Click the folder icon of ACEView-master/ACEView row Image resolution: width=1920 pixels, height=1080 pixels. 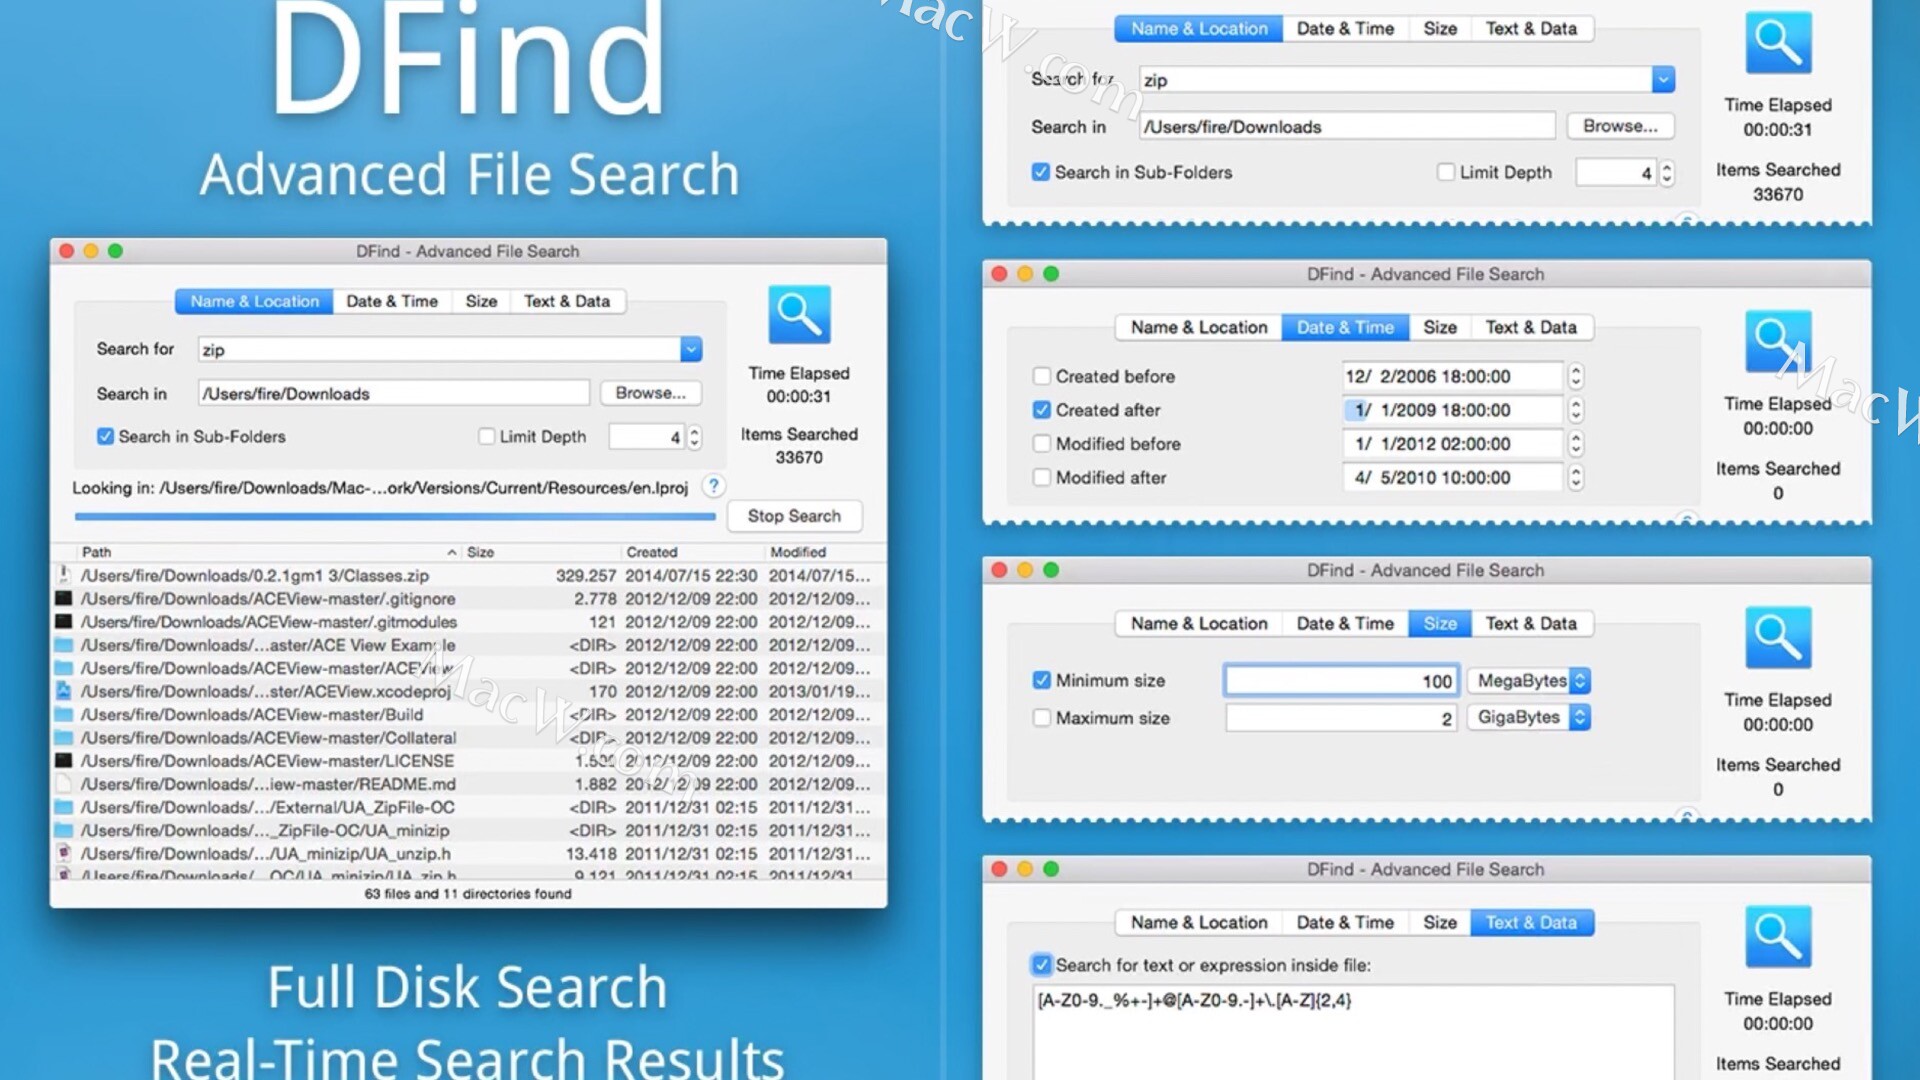64,668
